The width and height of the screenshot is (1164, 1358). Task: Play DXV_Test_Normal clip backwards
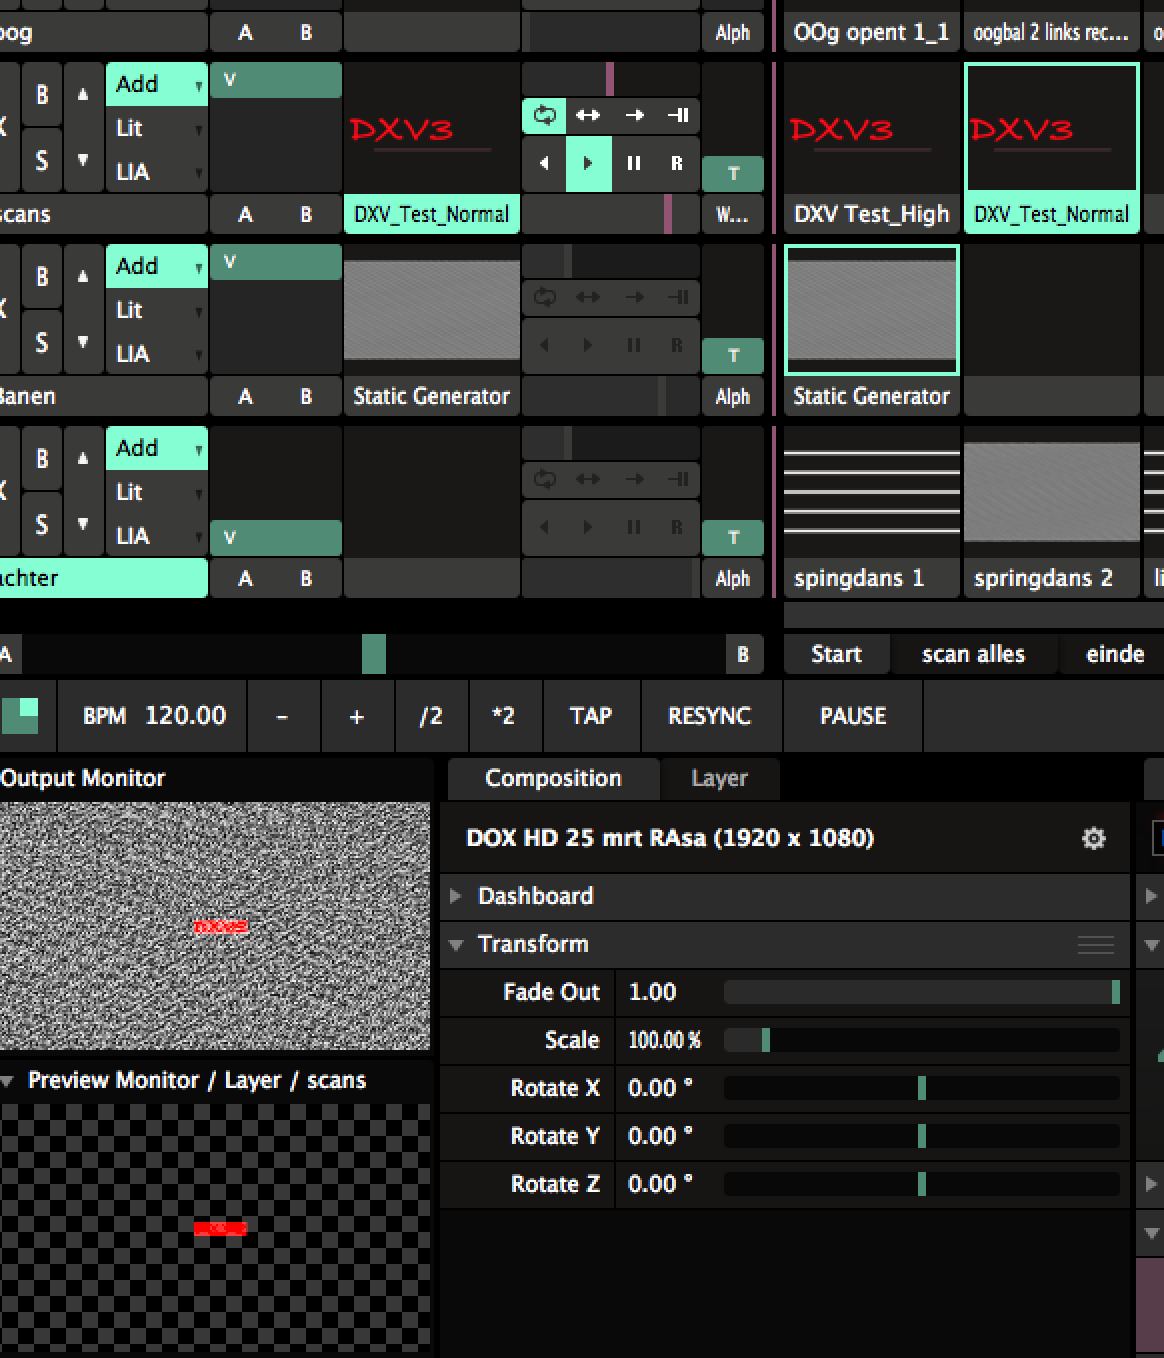pos(544,163)
